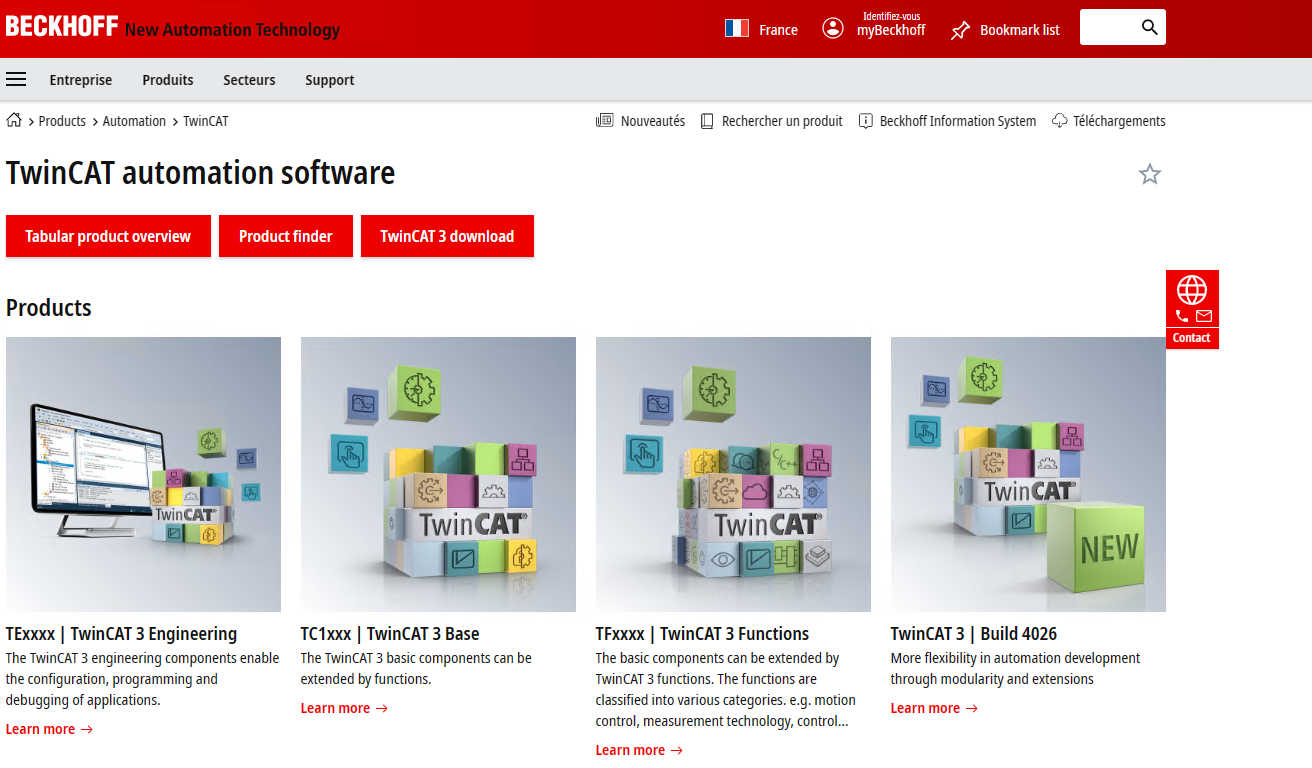Click the Bookmark list pin icon
The image size is (1312, 768).
960,30
